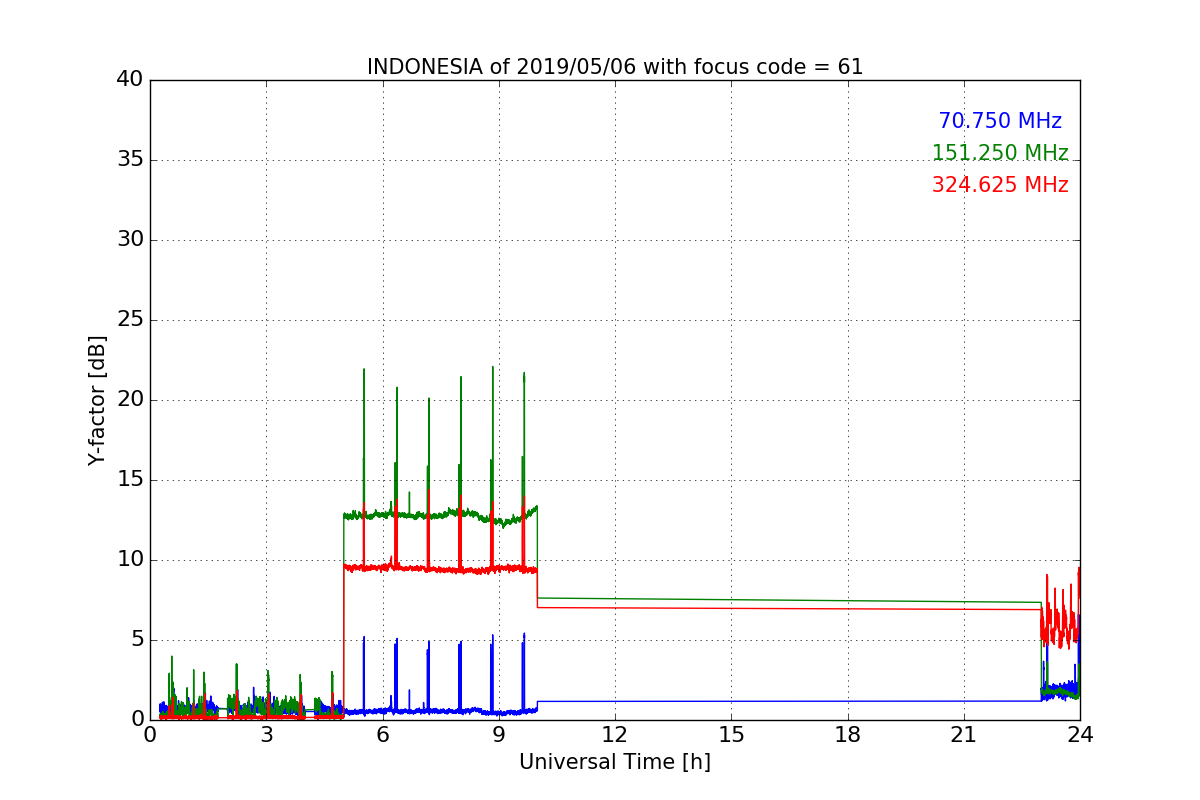
Task: Select the blue 70.750 MHz legend label
Action: coord(1000,121)
